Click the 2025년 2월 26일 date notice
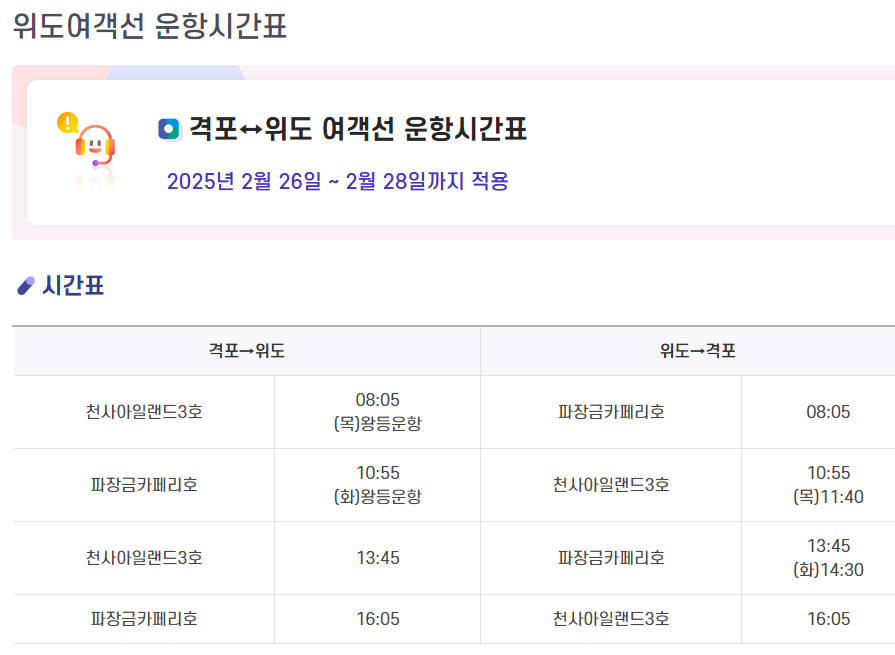This screenshot has width=895, height=655. tap(337, 181)
